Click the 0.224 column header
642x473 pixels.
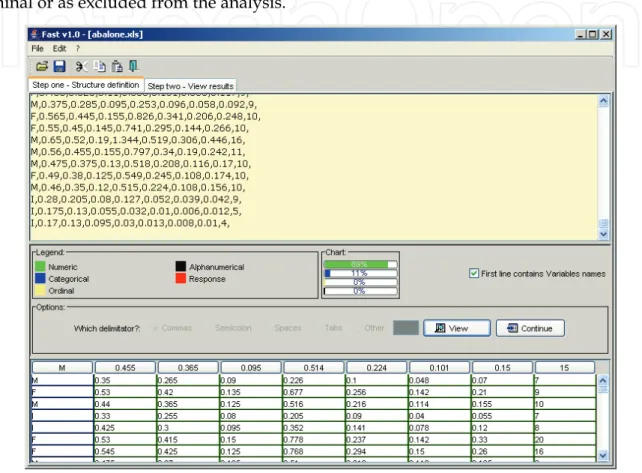377,368
